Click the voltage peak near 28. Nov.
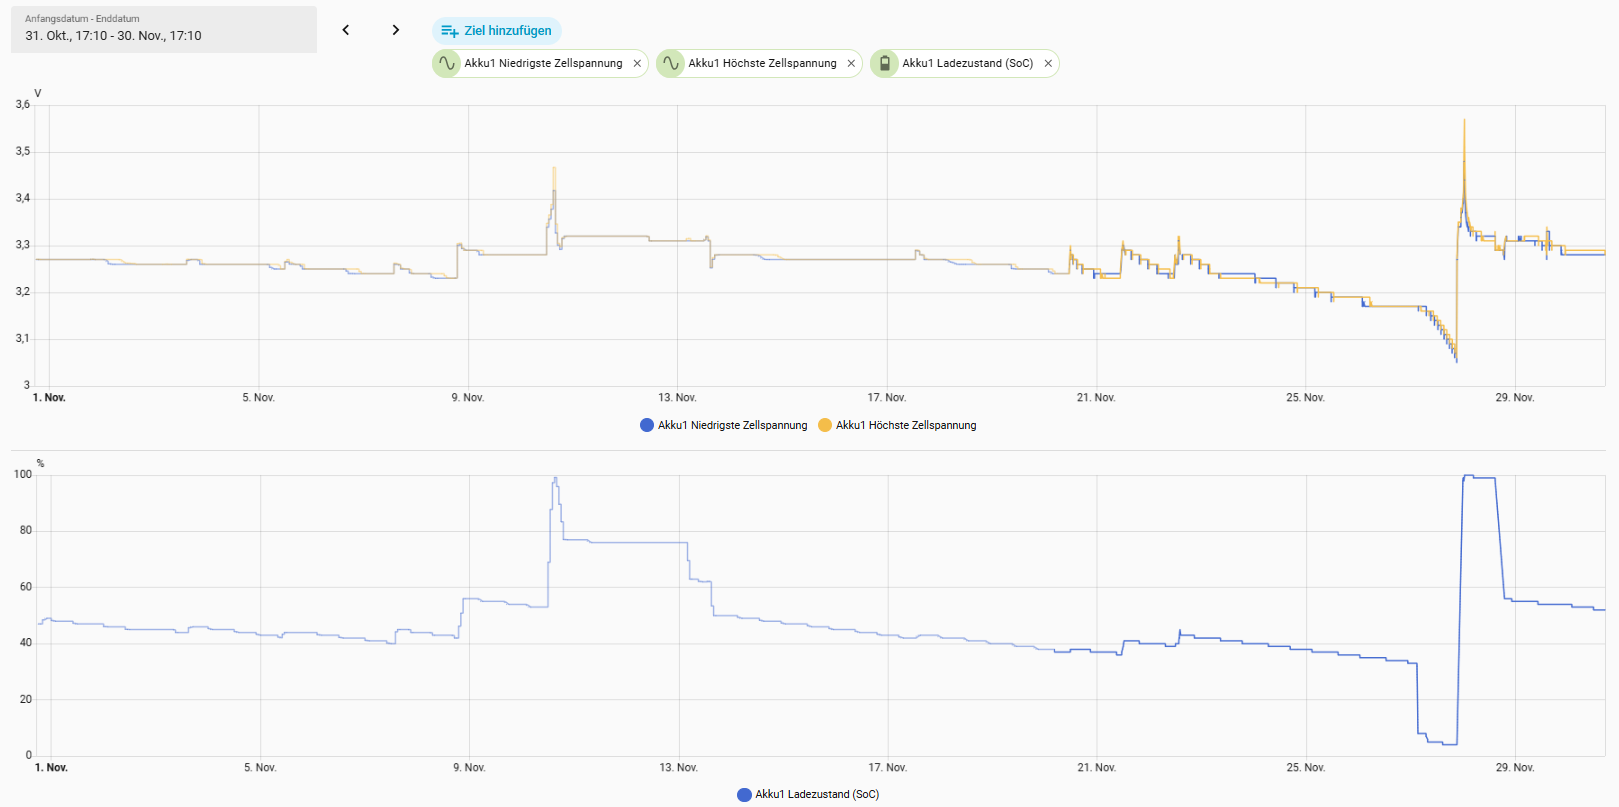The image size is (1619, 807). [x=1464, y=121]
